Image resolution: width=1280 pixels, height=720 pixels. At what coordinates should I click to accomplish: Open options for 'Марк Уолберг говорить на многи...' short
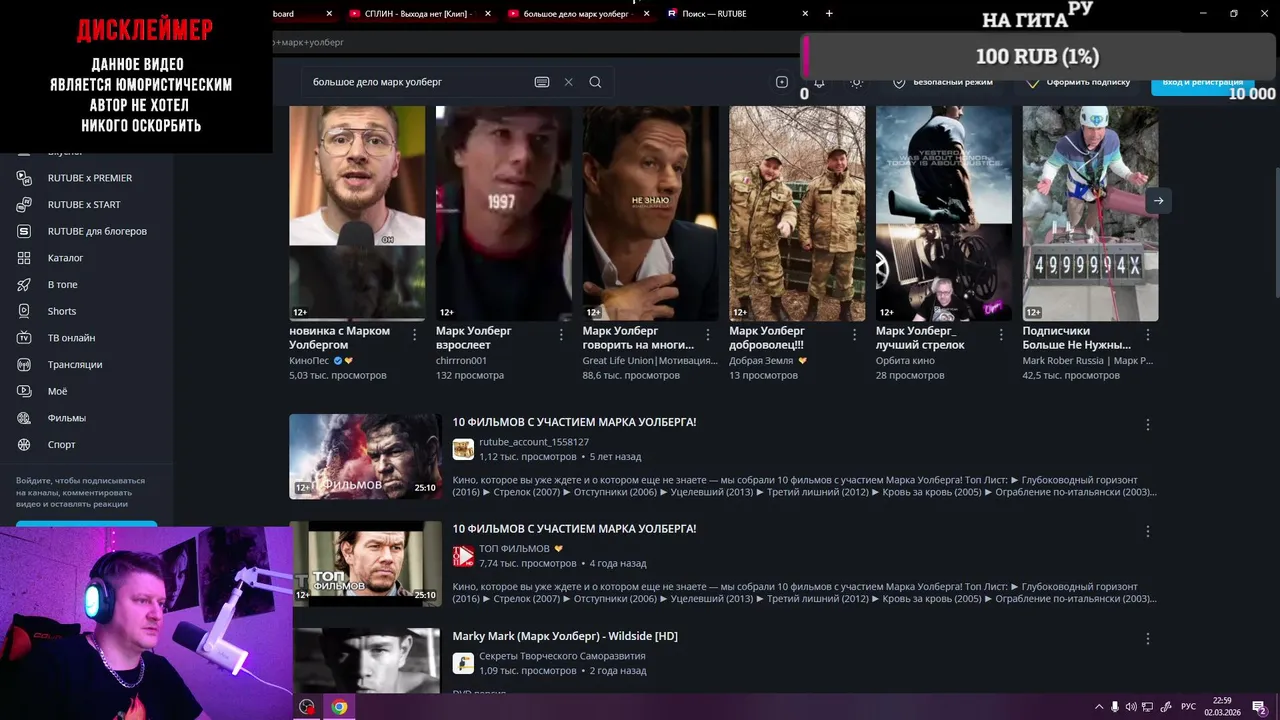708,335
